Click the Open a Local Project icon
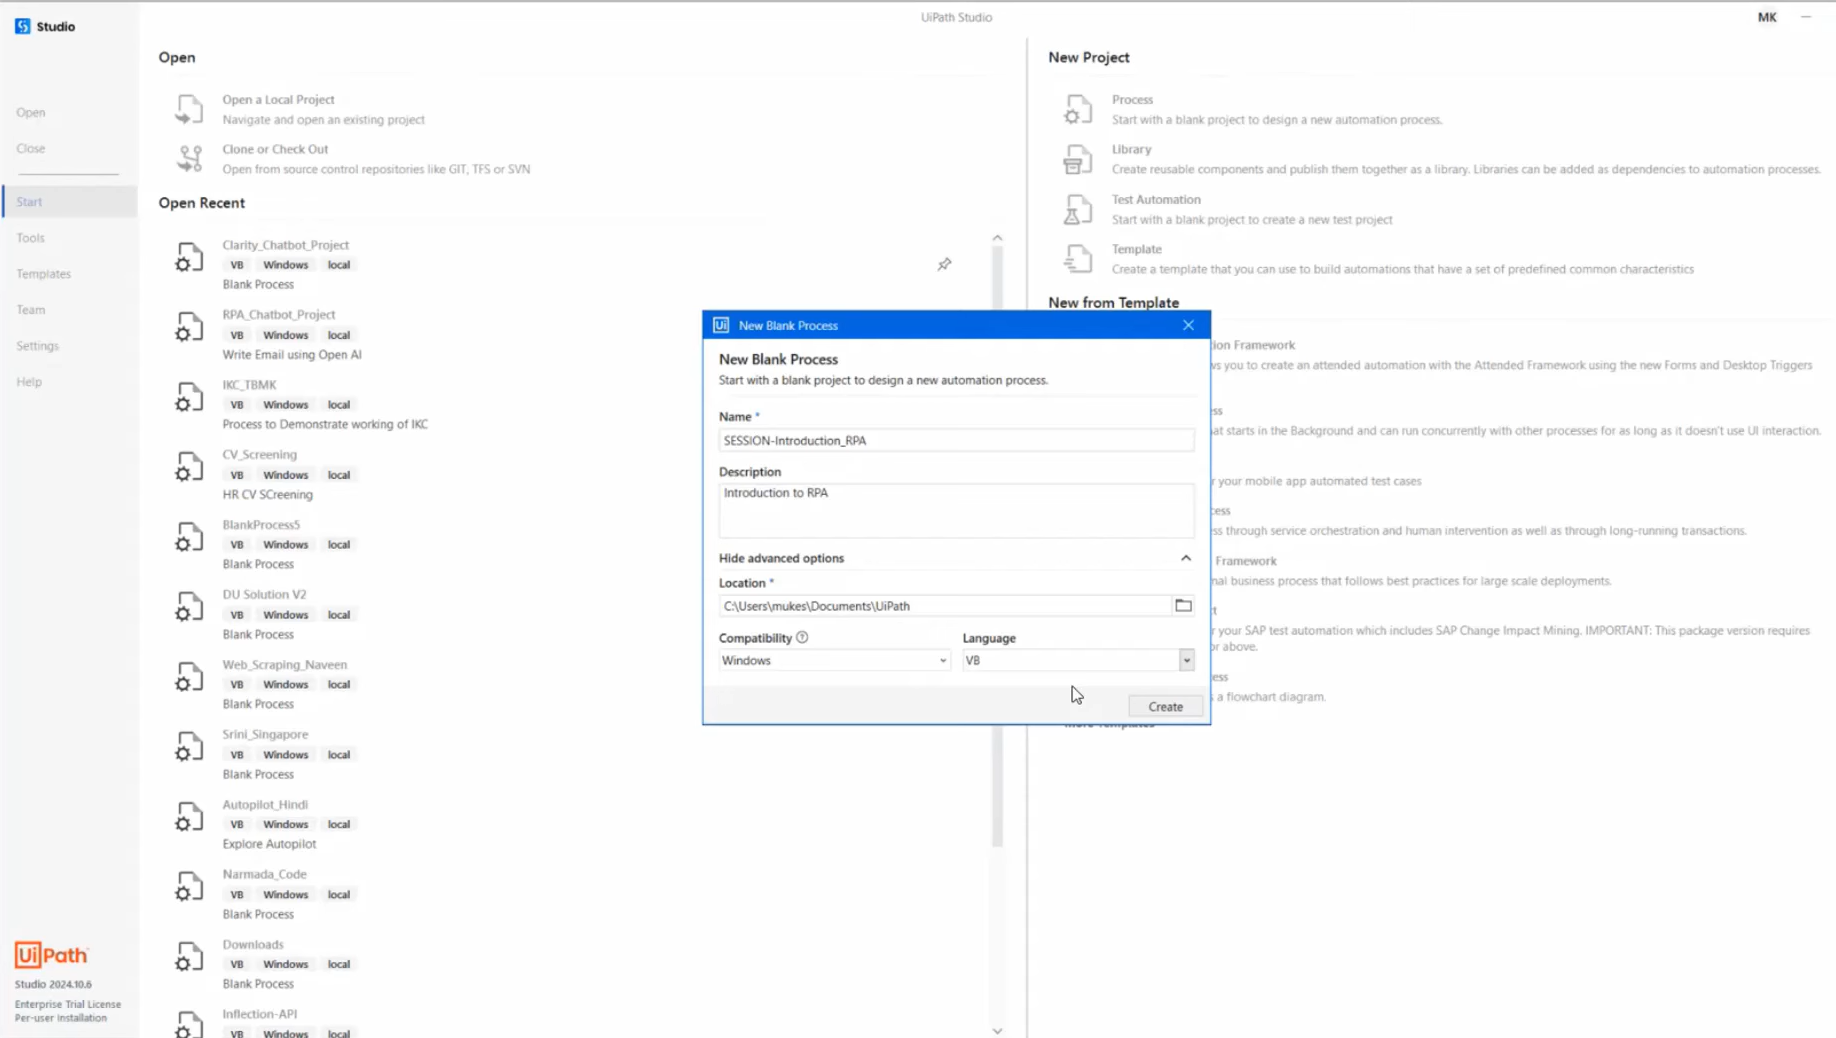Screen dimensions: 1836x1038 click(x=189, y=109)
